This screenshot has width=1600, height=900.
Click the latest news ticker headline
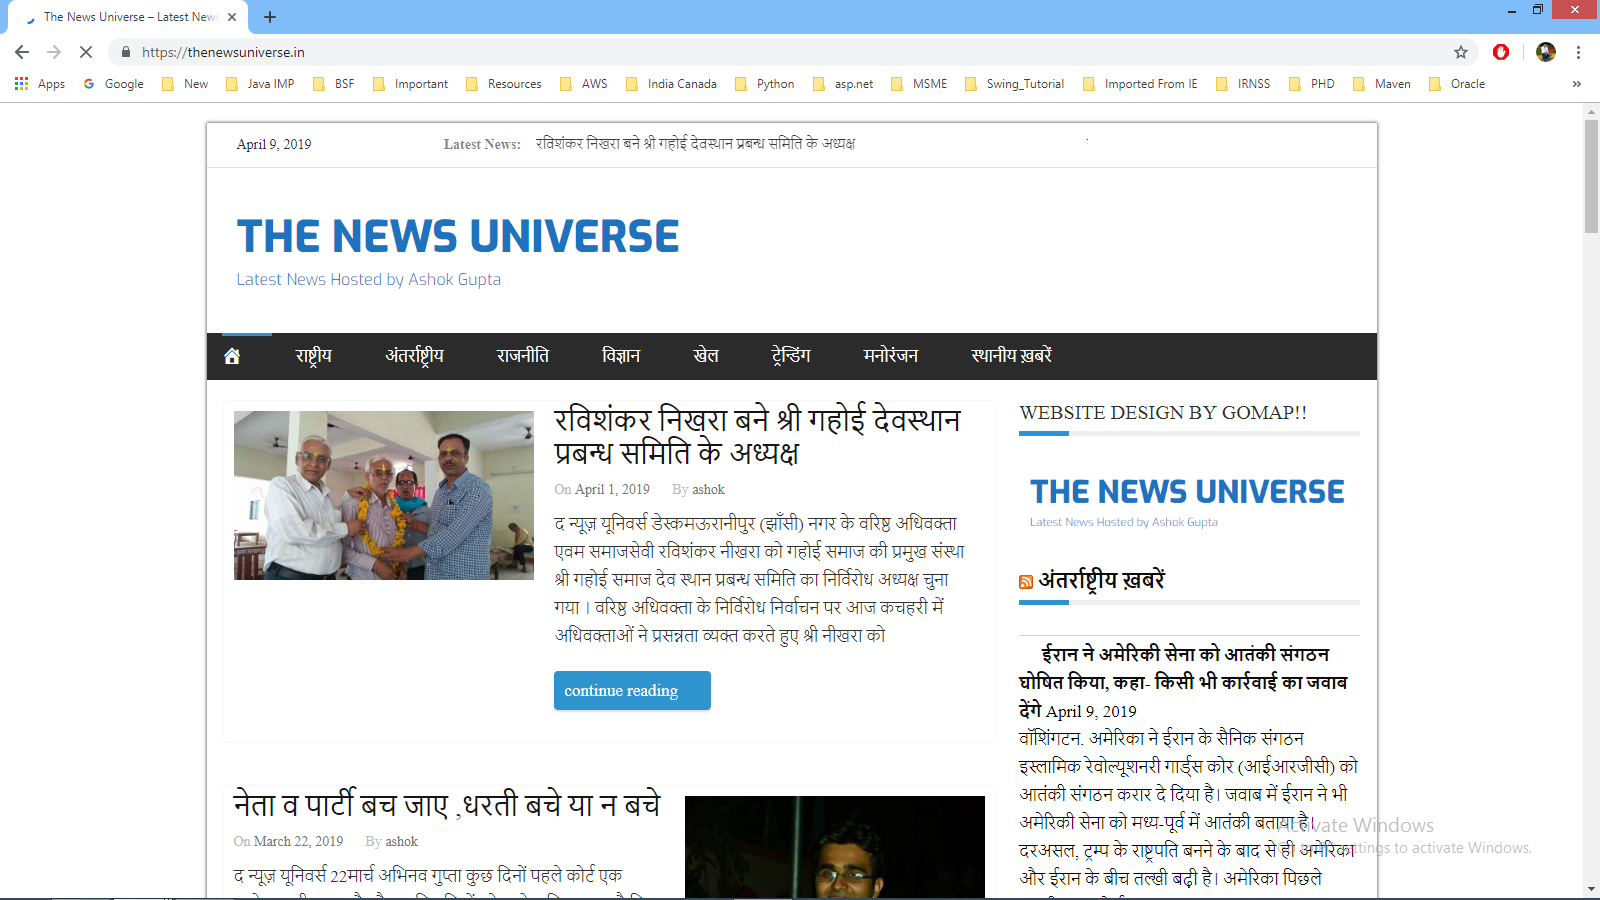click(695, 144)
